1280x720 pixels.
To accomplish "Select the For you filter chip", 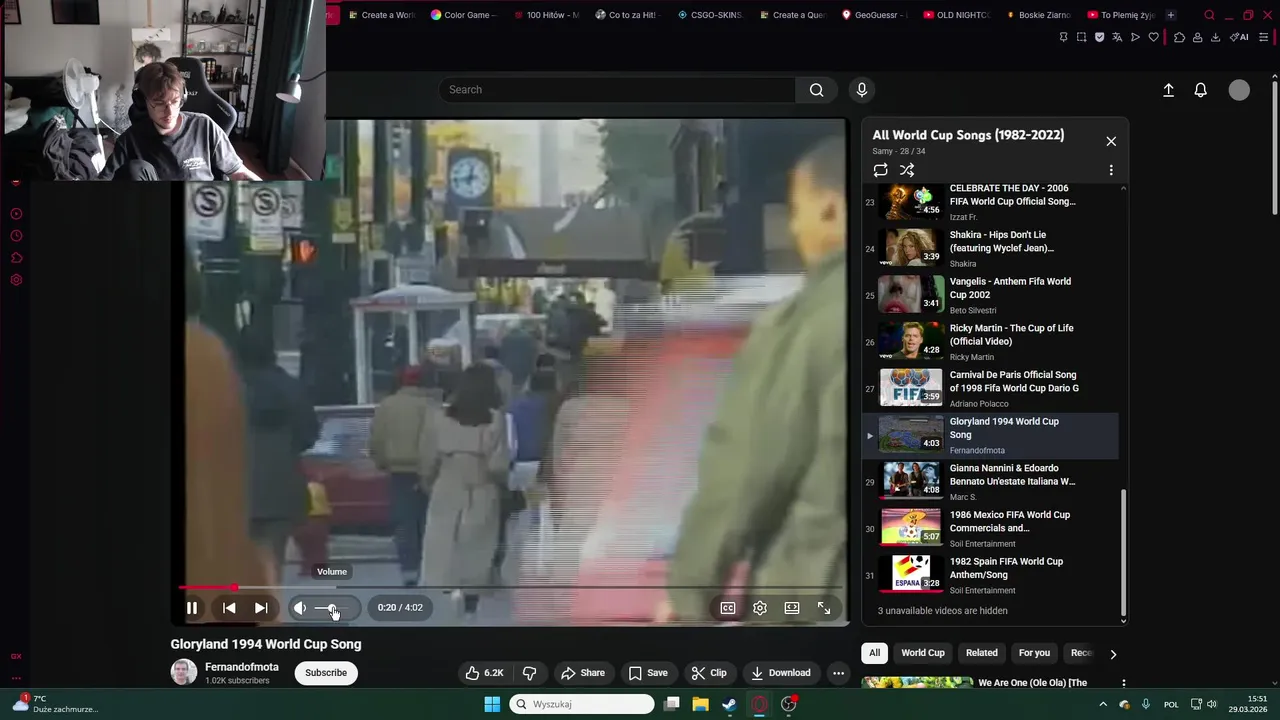I will [1034, 653].
